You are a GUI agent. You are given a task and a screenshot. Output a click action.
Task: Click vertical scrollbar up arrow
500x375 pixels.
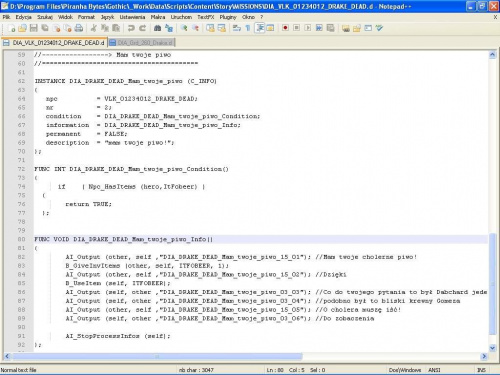[492, 55]
